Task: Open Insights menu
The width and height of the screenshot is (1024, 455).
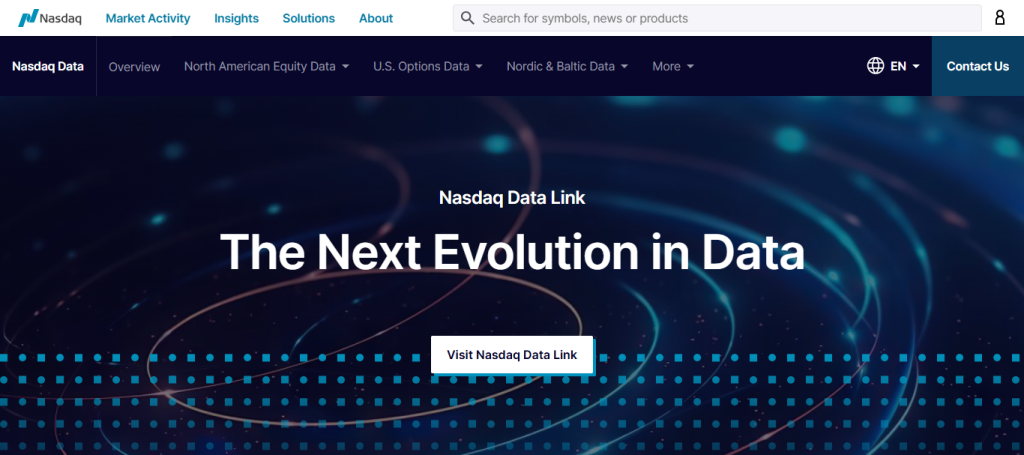Action: [236, 18]
